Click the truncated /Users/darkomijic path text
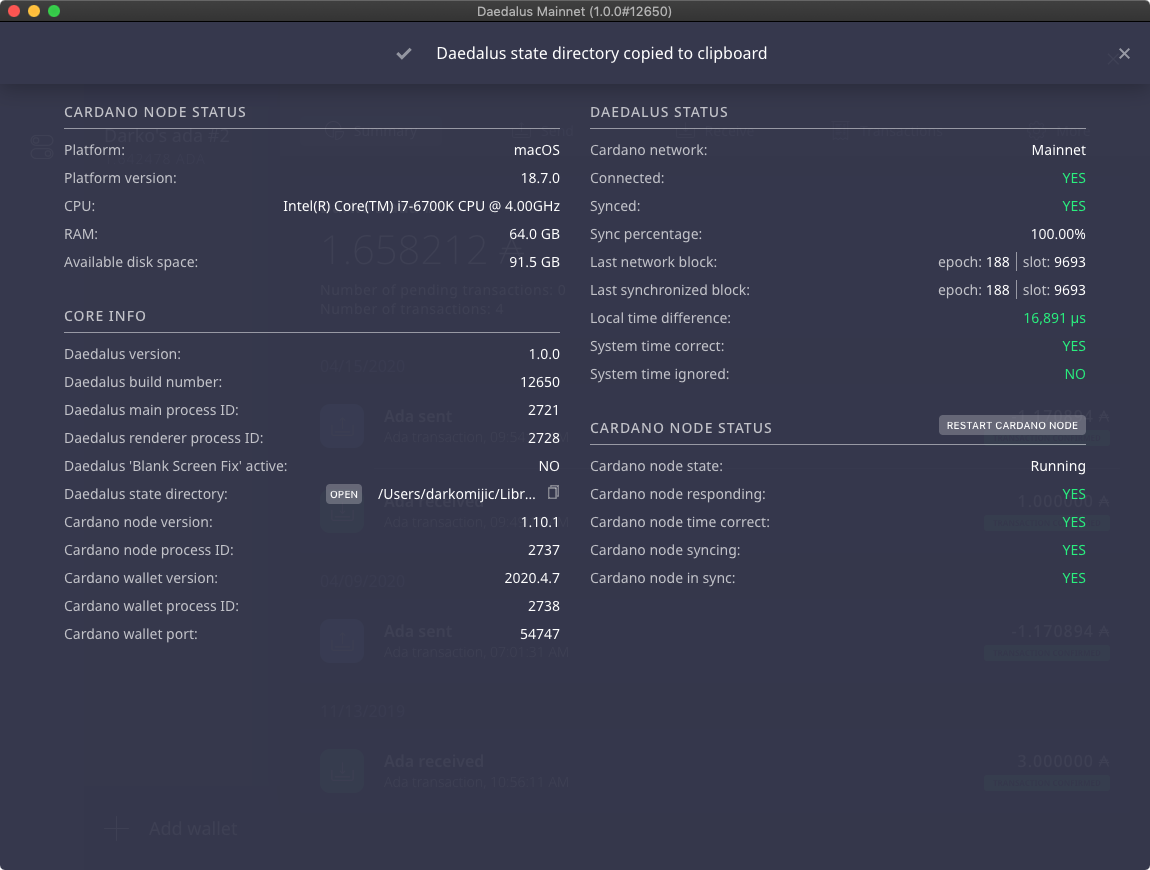 (x=456, y=494)
